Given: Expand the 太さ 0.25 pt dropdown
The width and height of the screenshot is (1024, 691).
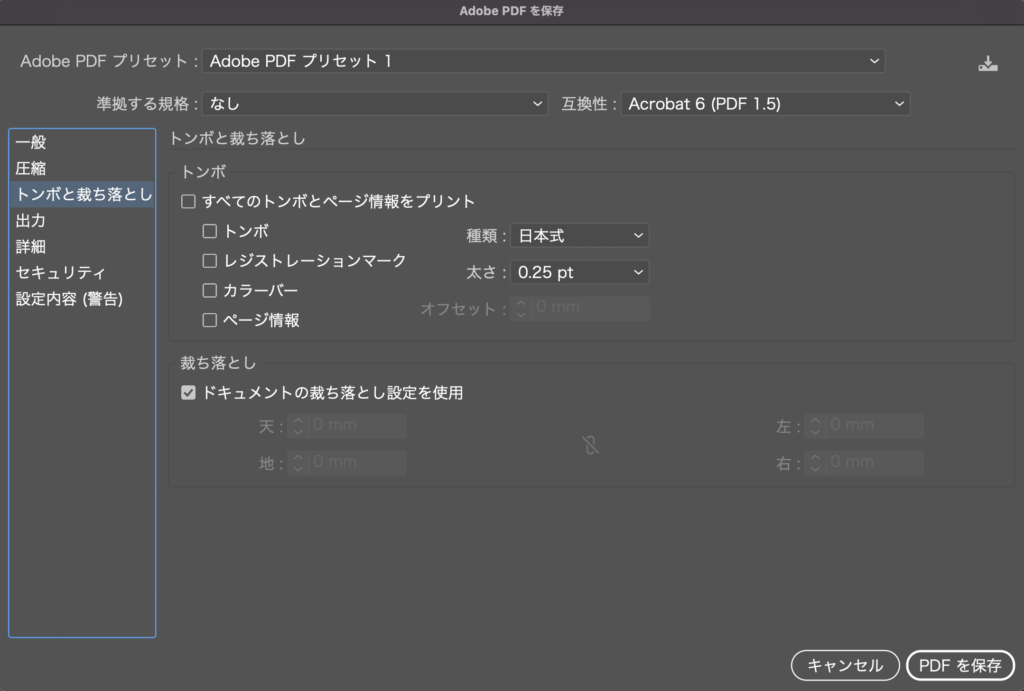Looking at the screenshot, I should [x=579, y=272].
